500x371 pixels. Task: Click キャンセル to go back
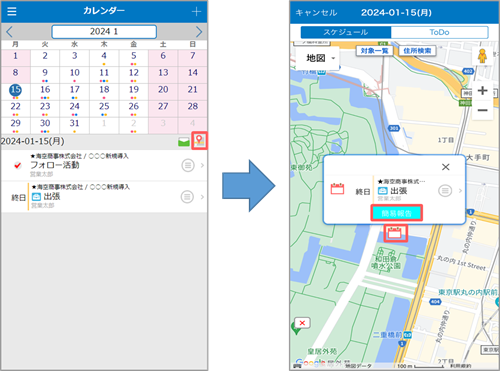[x=316, y=13]
